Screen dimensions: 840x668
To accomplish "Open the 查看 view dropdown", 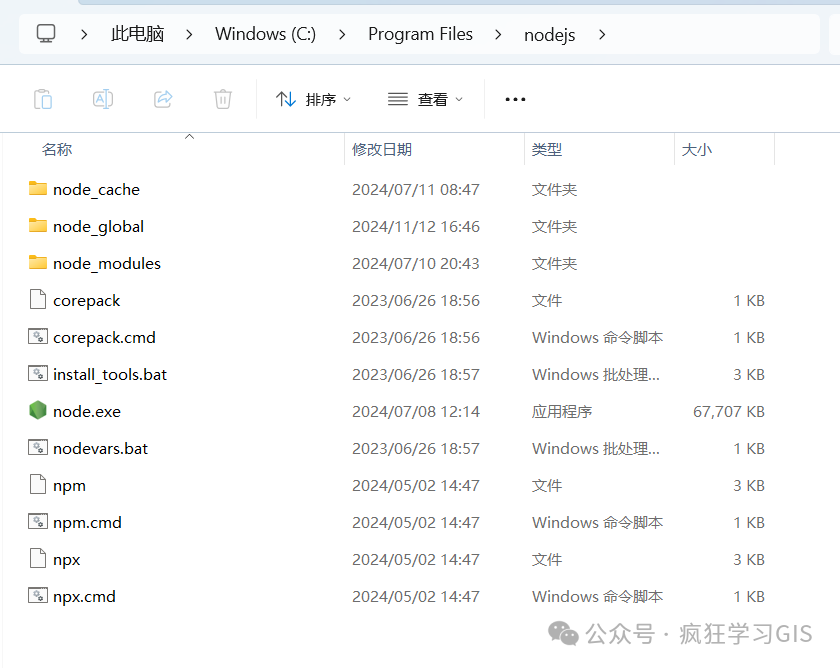I will click(x=426, y=99).
